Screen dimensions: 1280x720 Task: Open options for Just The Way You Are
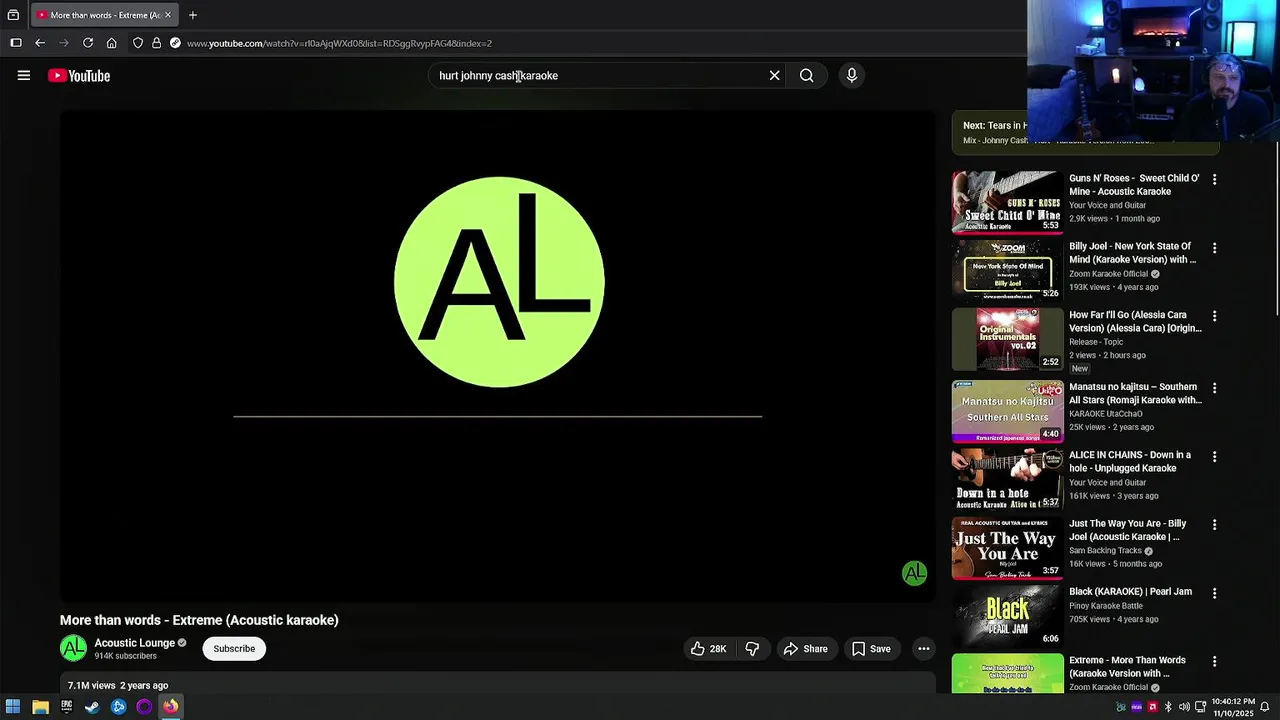1214,525
